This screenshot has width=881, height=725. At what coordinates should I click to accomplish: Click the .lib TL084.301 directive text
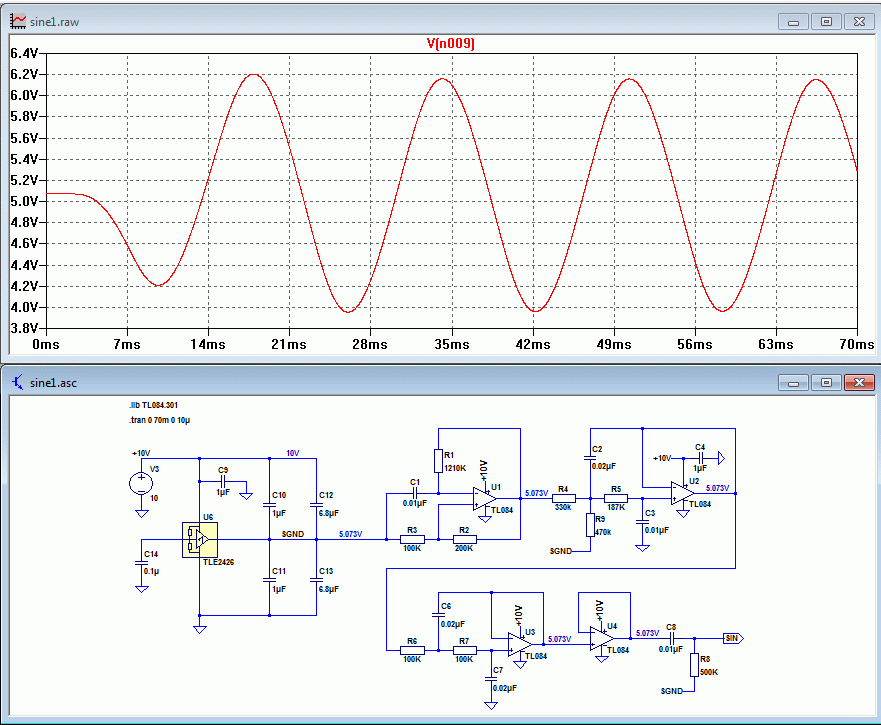click(153, 405)
